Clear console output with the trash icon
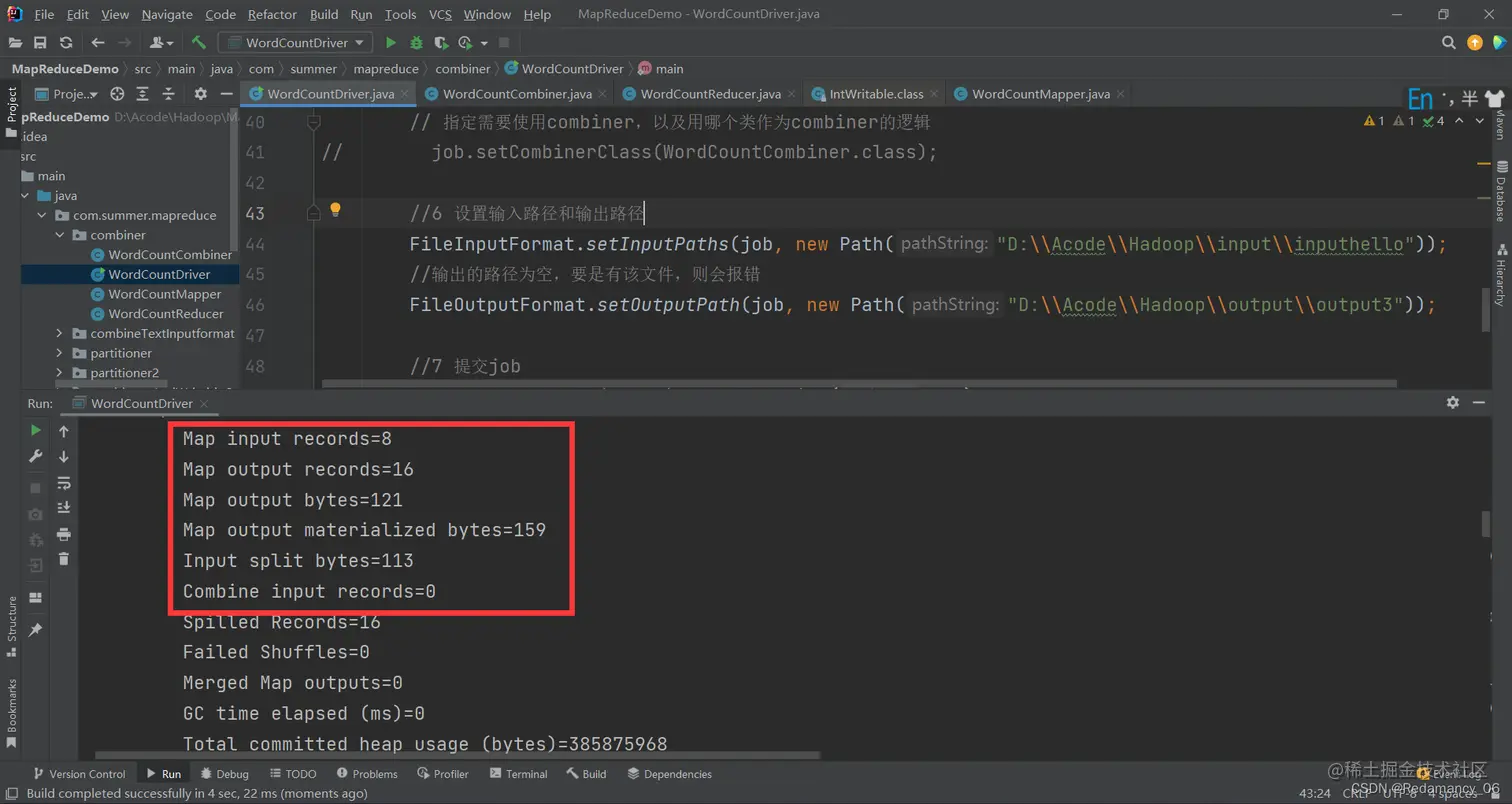The image size is (1512, 804). [64, 559]
